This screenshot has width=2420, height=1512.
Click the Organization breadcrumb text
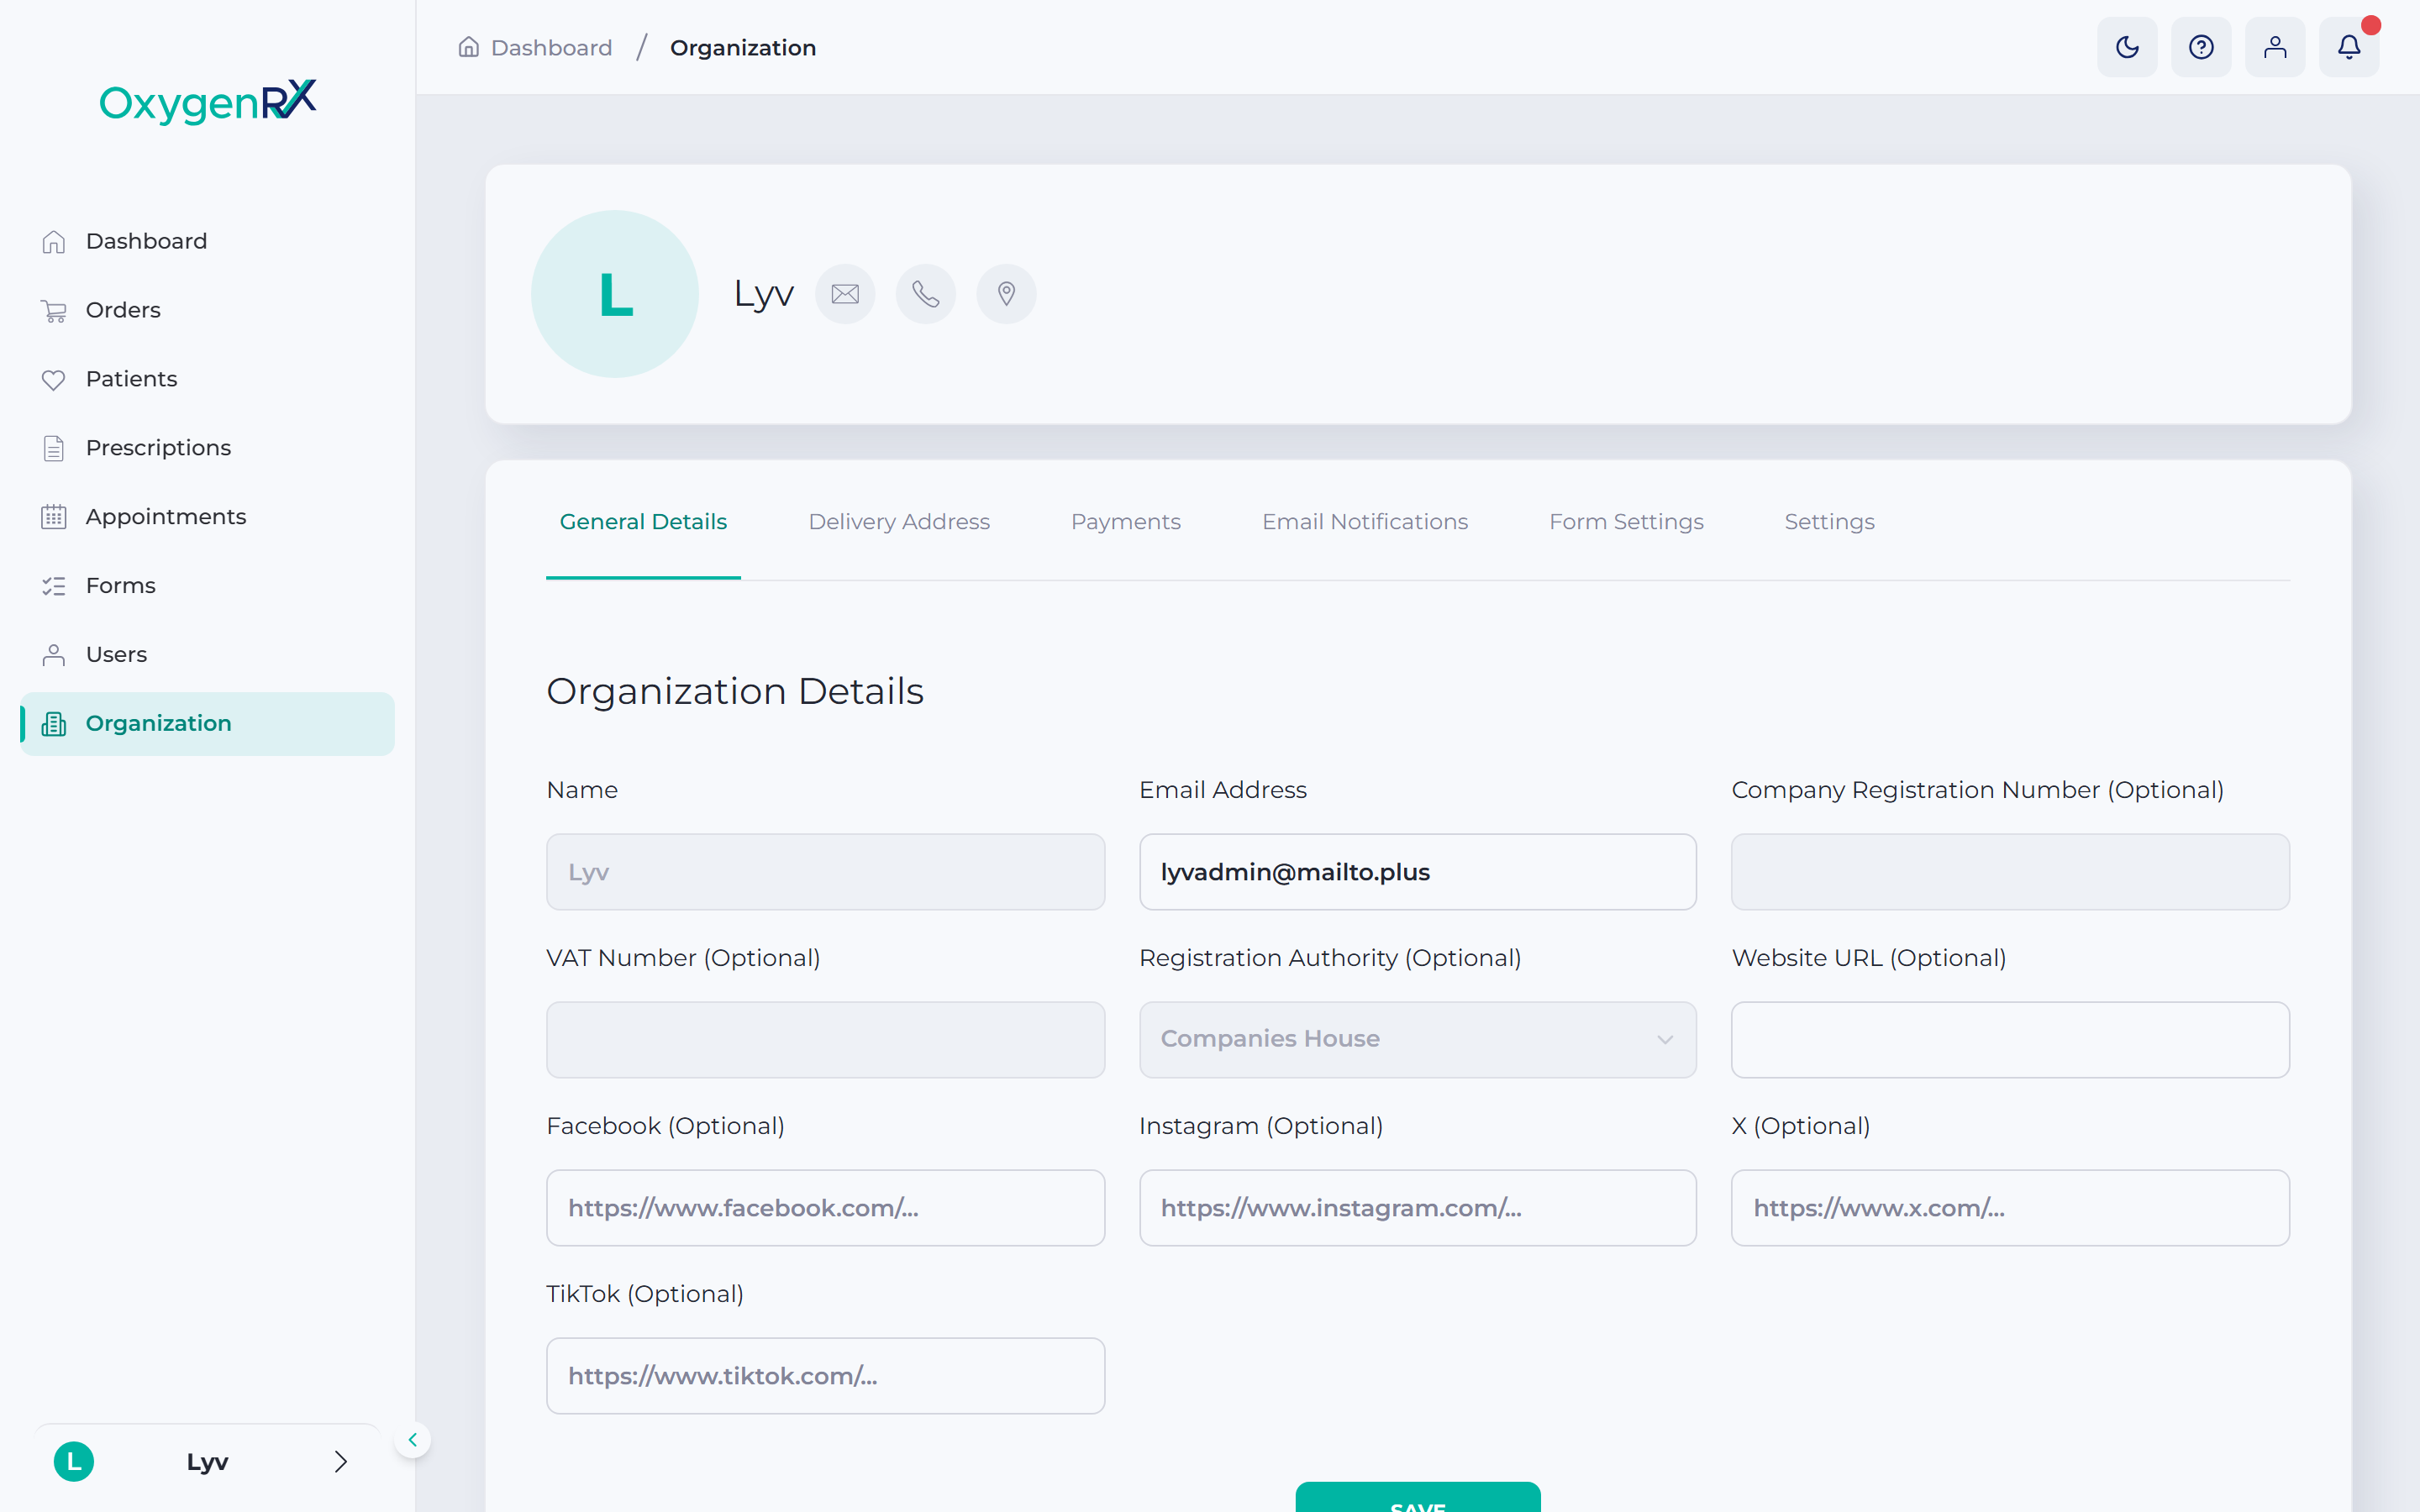click(x=743, y=47)
